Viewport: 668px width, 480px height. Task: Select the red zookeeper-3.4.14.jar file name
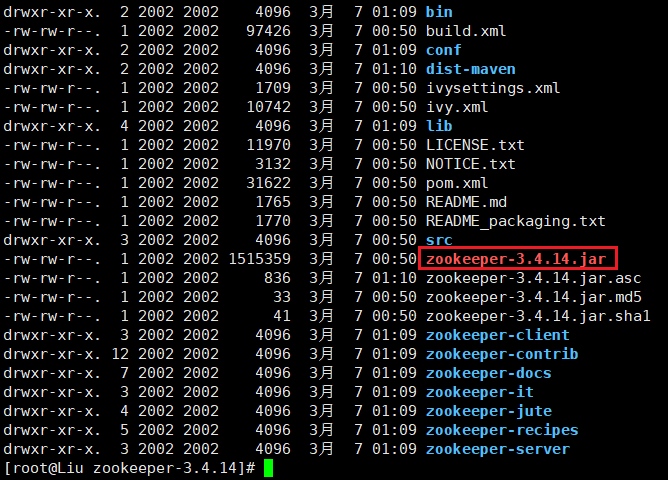click(x=516, y=259)
